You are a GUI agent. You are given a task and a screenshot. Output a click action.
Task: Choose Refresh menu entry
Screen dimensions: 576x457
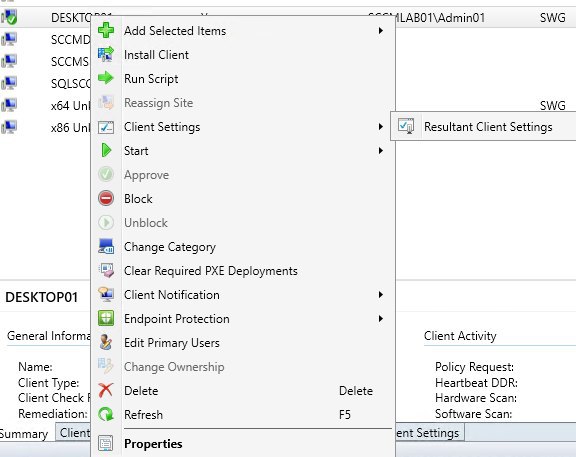coord(242,415)
